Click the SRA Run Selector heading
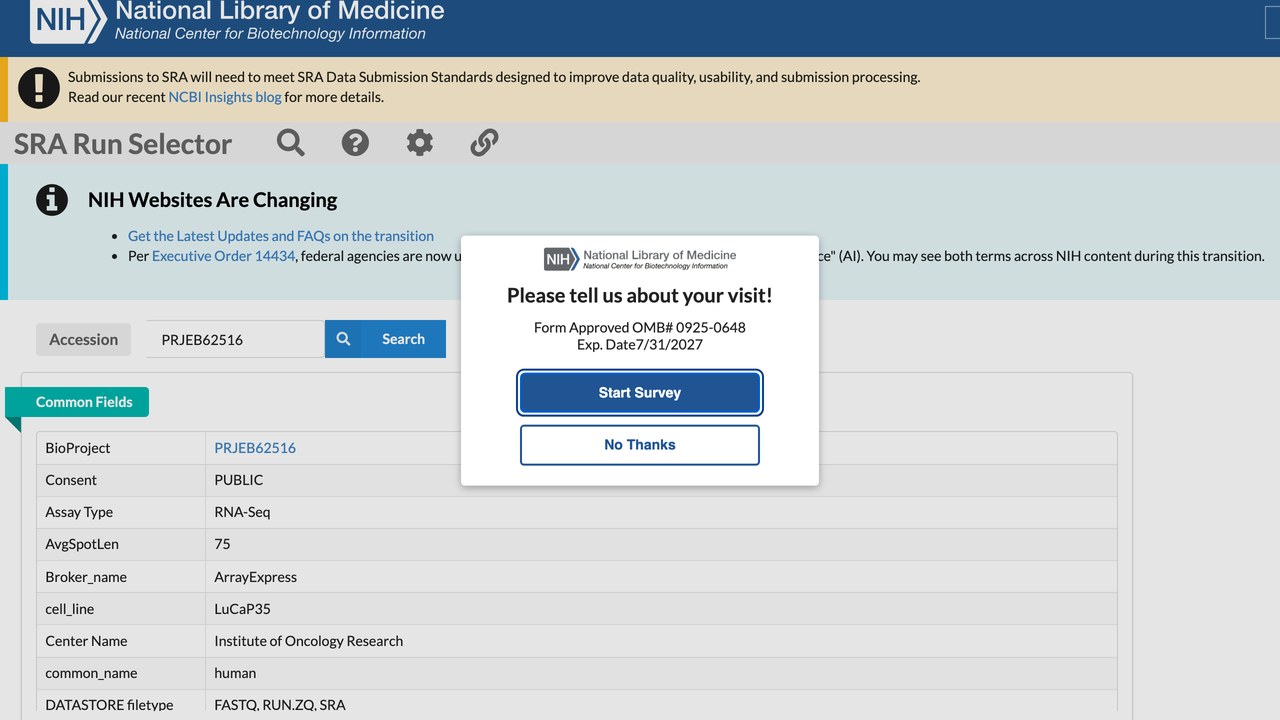This screenshot has width=1280, height=720. point(123,144)
